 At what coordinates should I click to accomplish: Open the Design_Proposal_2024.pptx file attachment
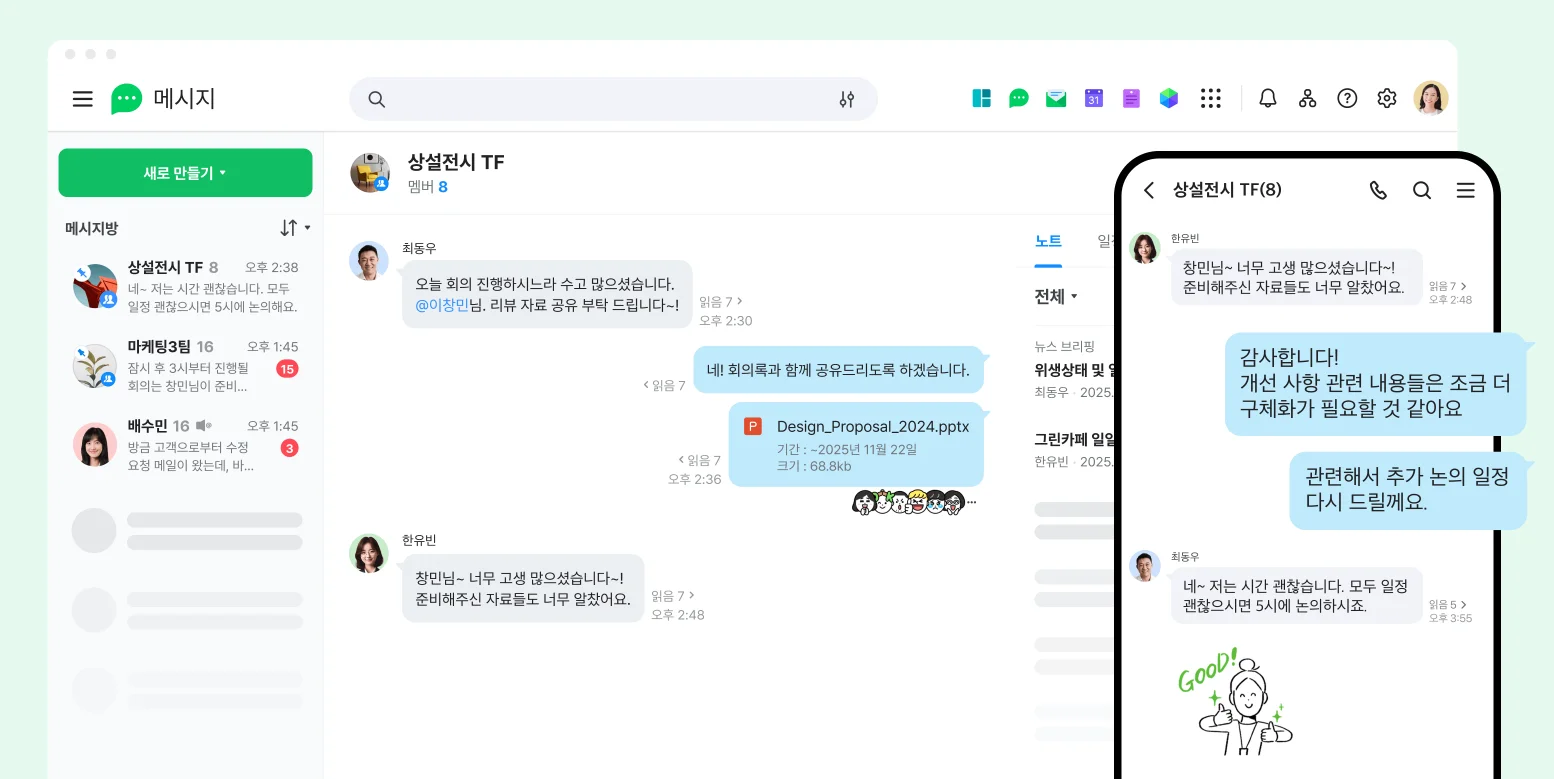(856, 445)
